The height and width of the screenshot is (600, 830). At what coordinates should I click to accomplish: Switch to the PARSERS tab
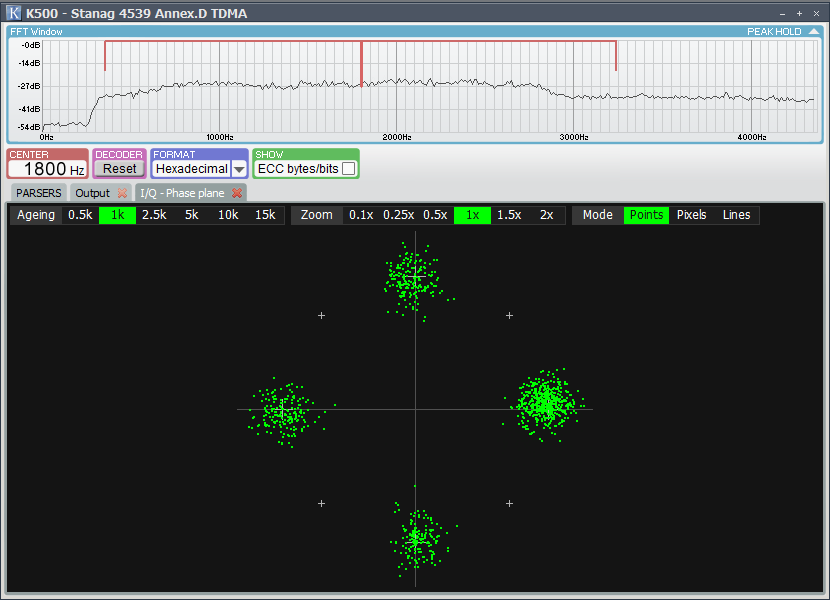[38, 193]
